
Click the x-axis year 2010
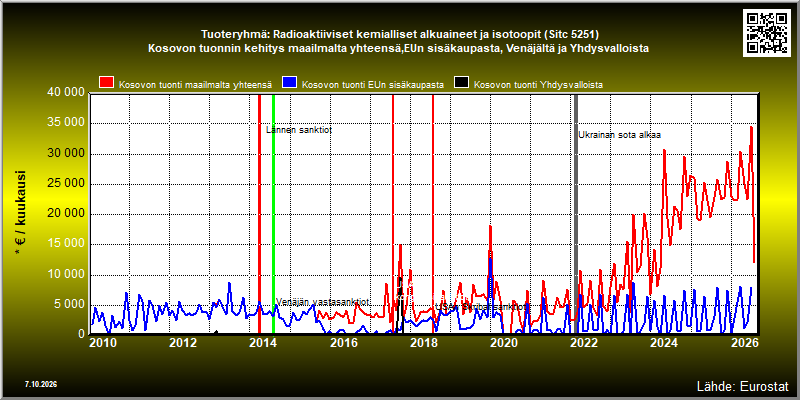pos(103,342)
